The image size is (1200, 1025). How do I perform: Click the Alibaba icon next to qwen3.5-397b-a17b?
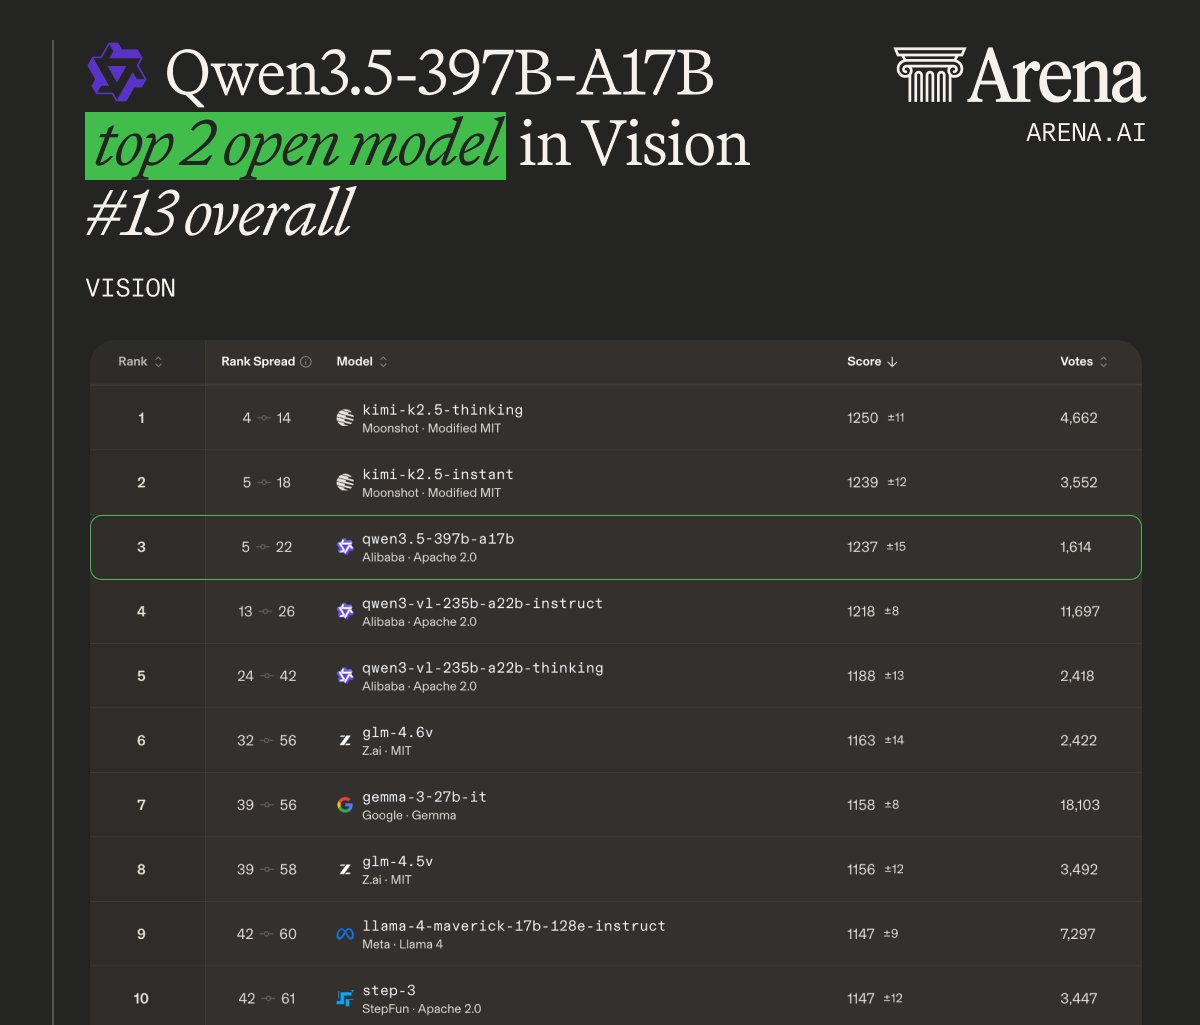click(x=344, y=547)
